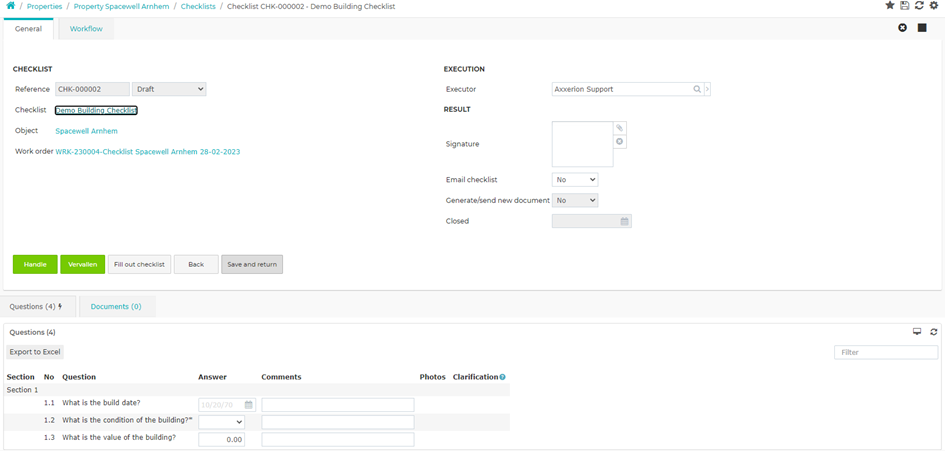
Task: Attach signature using paperclip icon
Action: coord(620,128)
